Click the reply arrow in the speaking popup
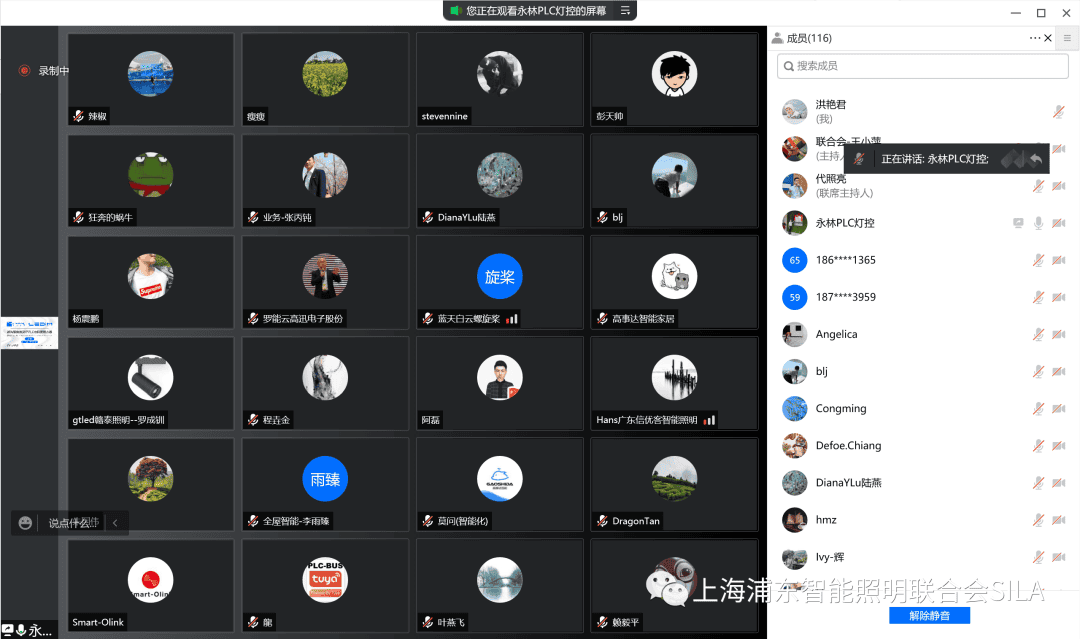The height and width of the screenshot is (639, 1080). (x=1036, y=159)
